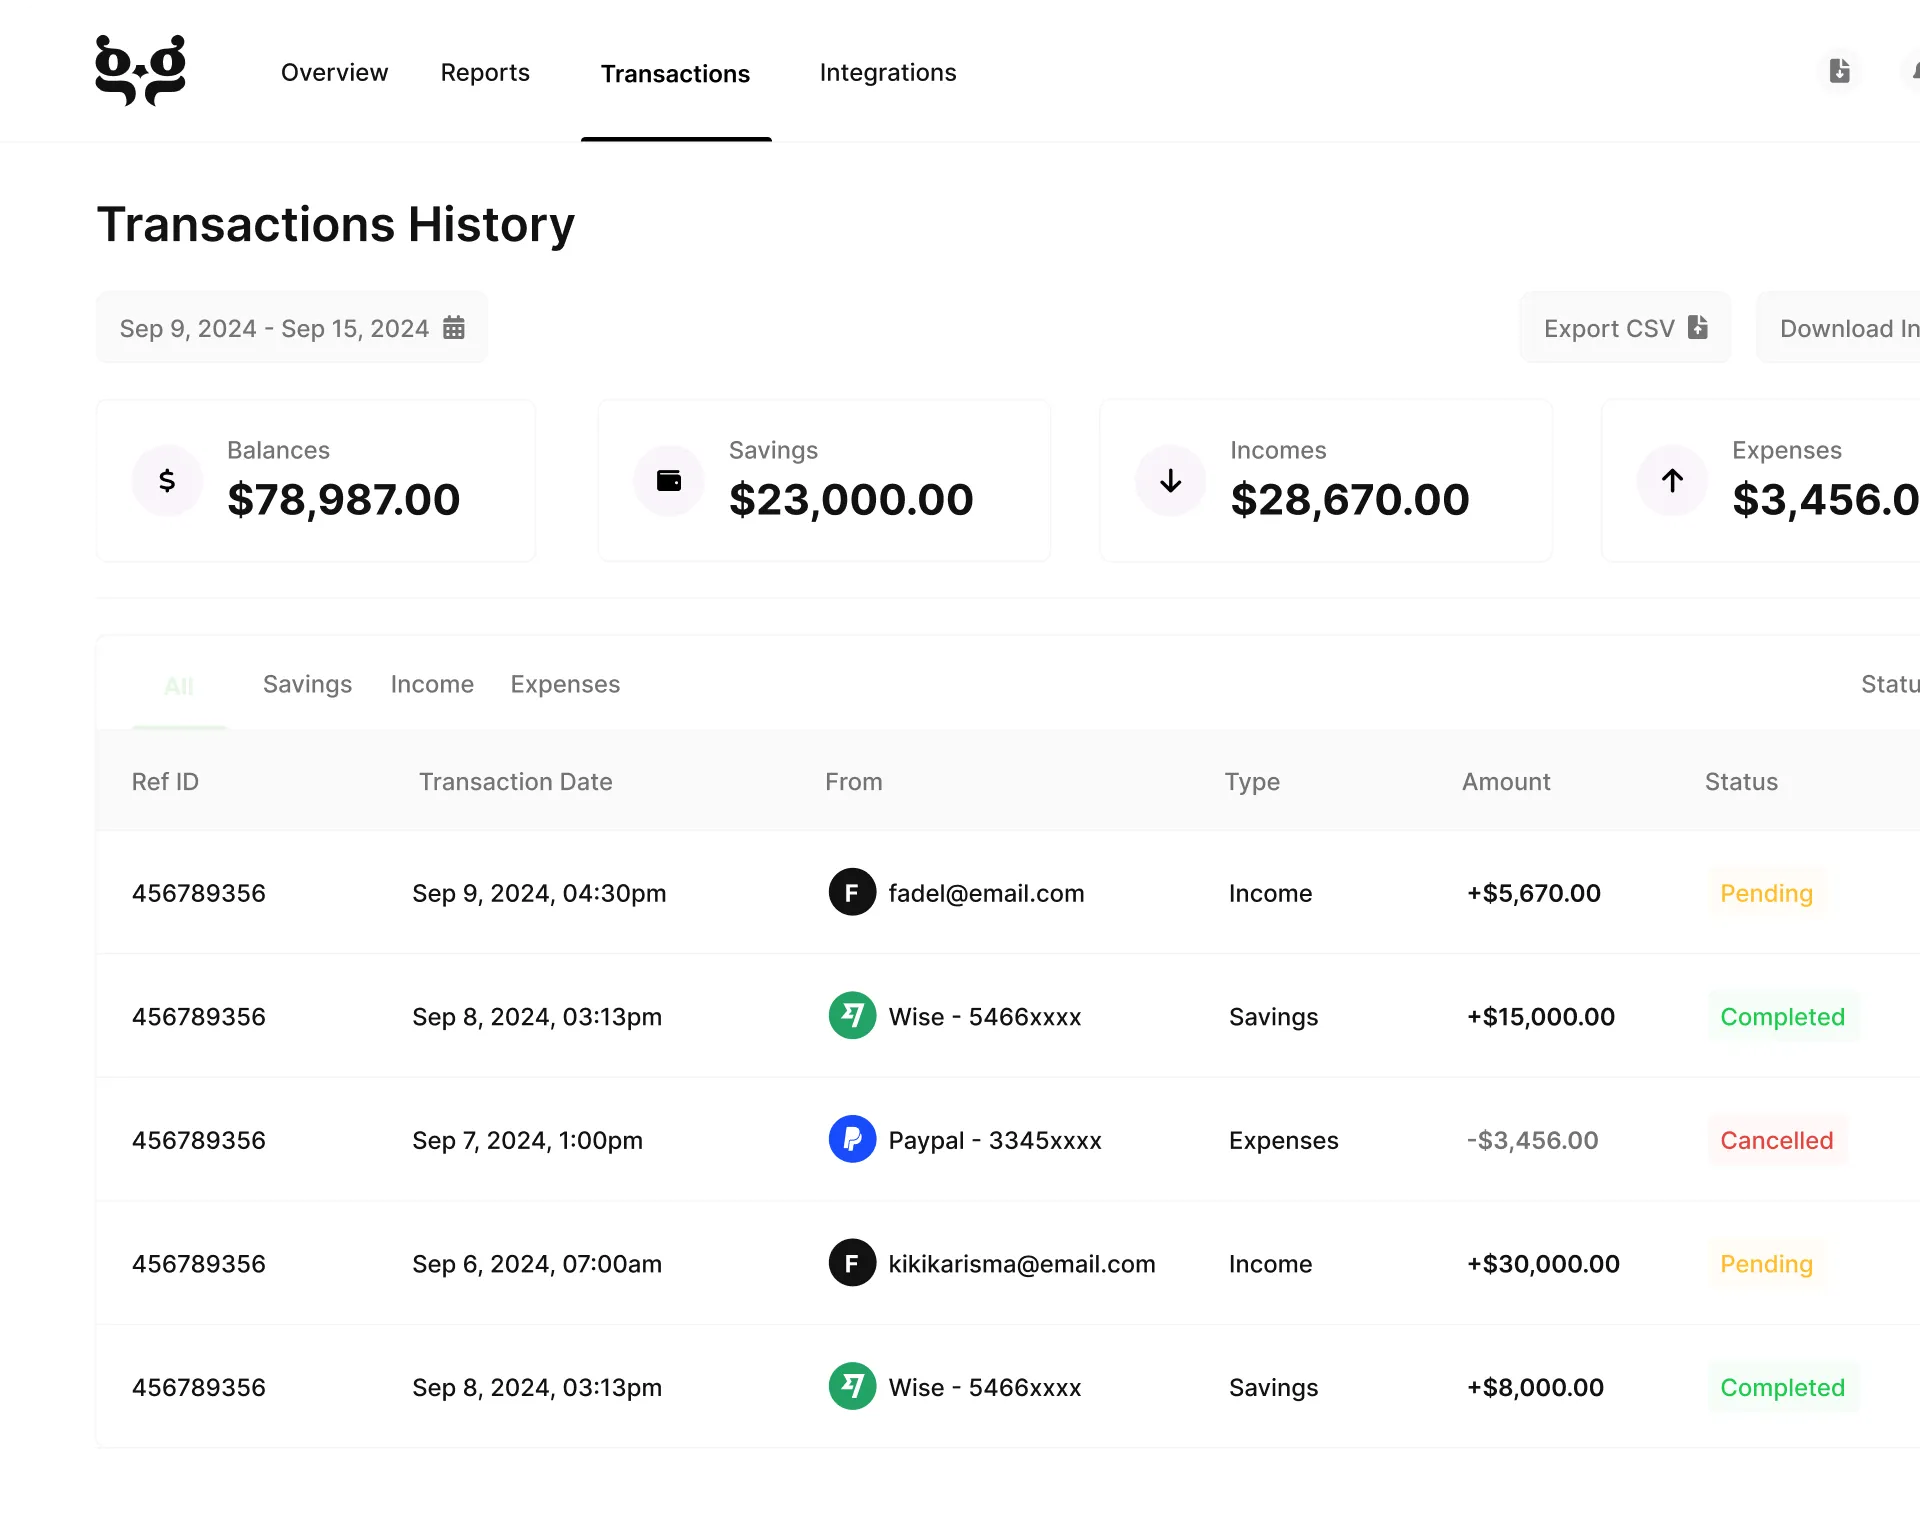Image resolution: width=1920 pixels, height=1530 pixels.
Task: Click calendar icon in date range field
Action: pos(454,328)
